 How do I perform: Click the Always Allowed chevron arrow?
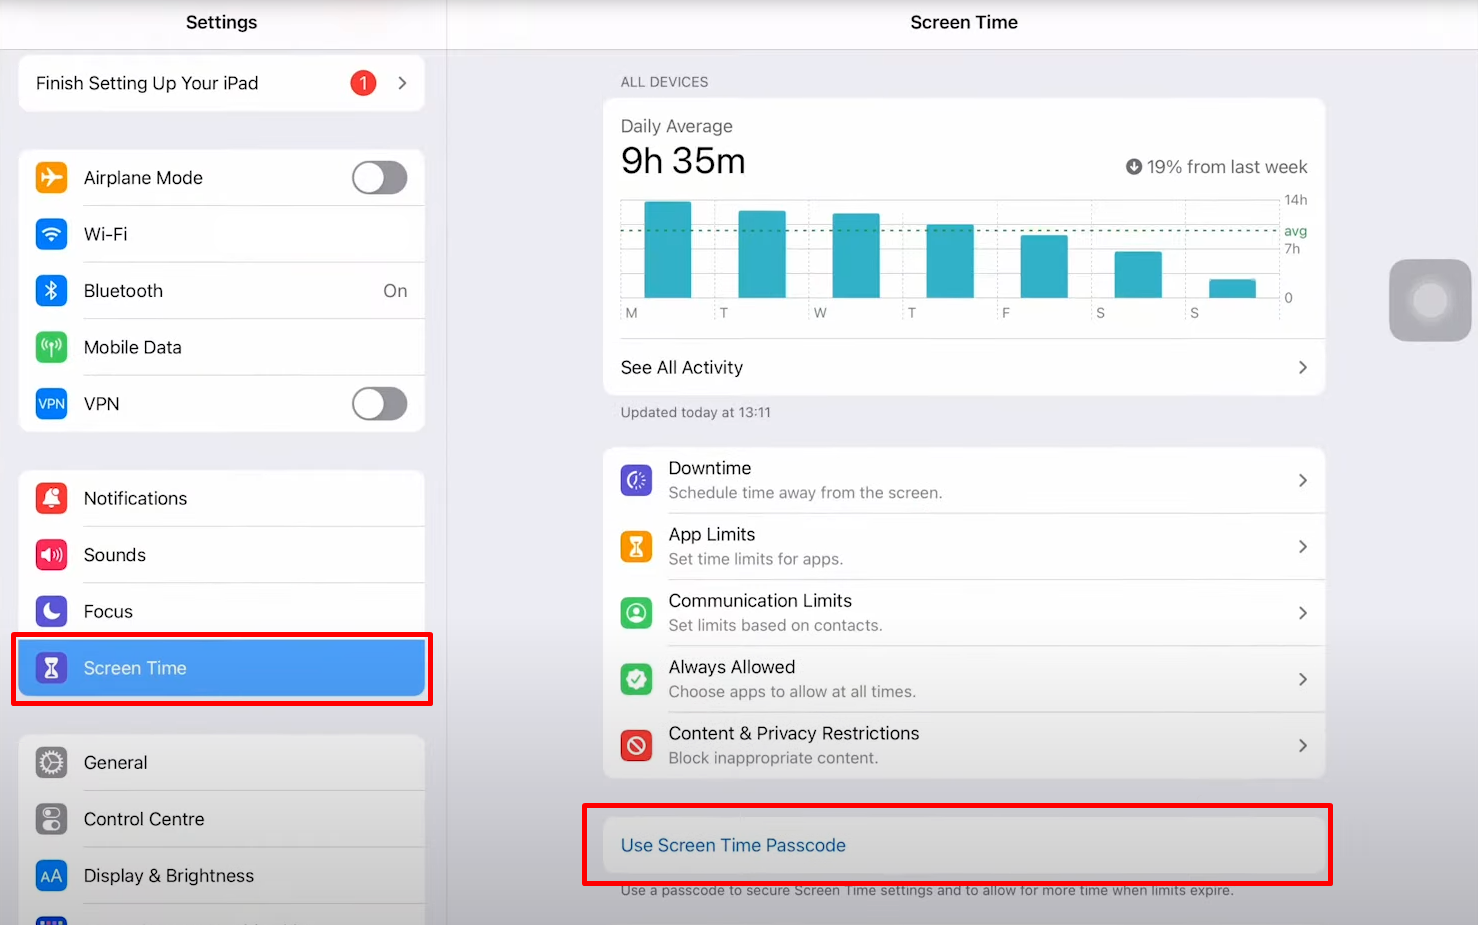click(x=1302, y=680)
